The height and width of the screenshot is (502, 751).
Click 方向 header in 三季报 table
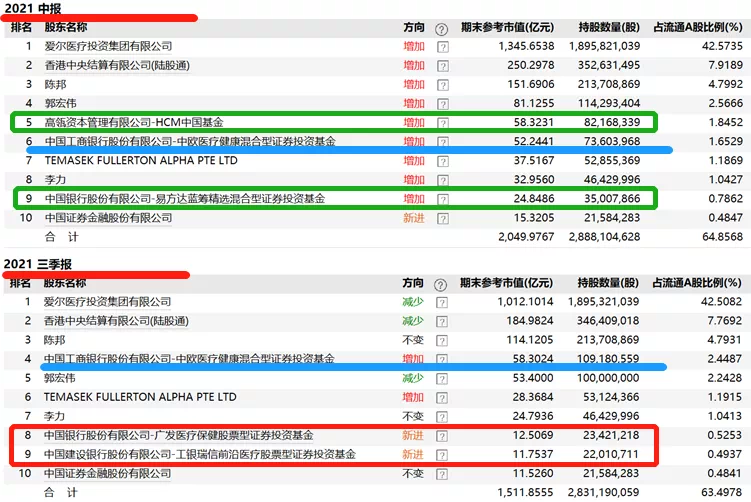tap(413, 283)
